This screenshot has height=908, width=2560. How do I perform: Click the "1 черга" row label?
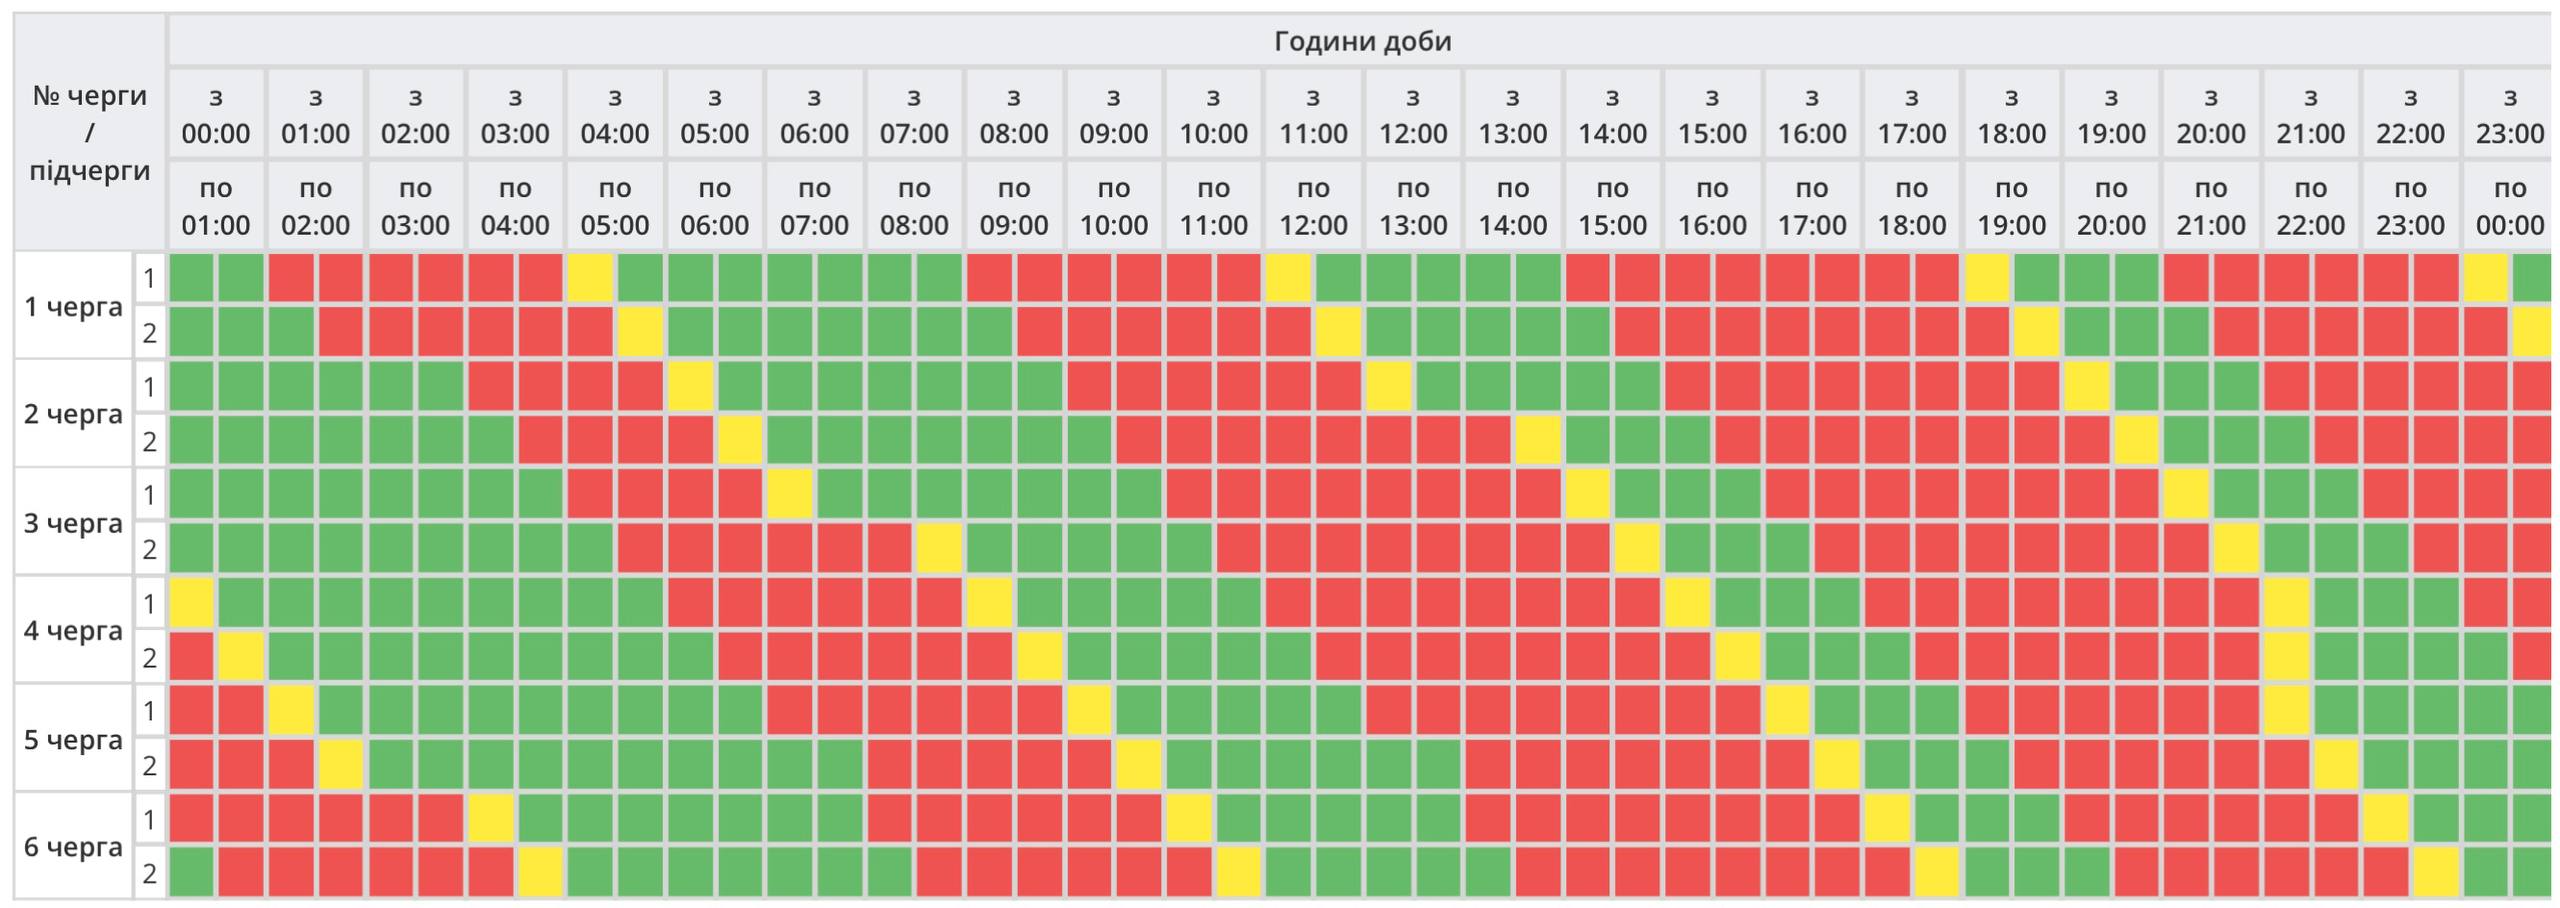[73, 306]
